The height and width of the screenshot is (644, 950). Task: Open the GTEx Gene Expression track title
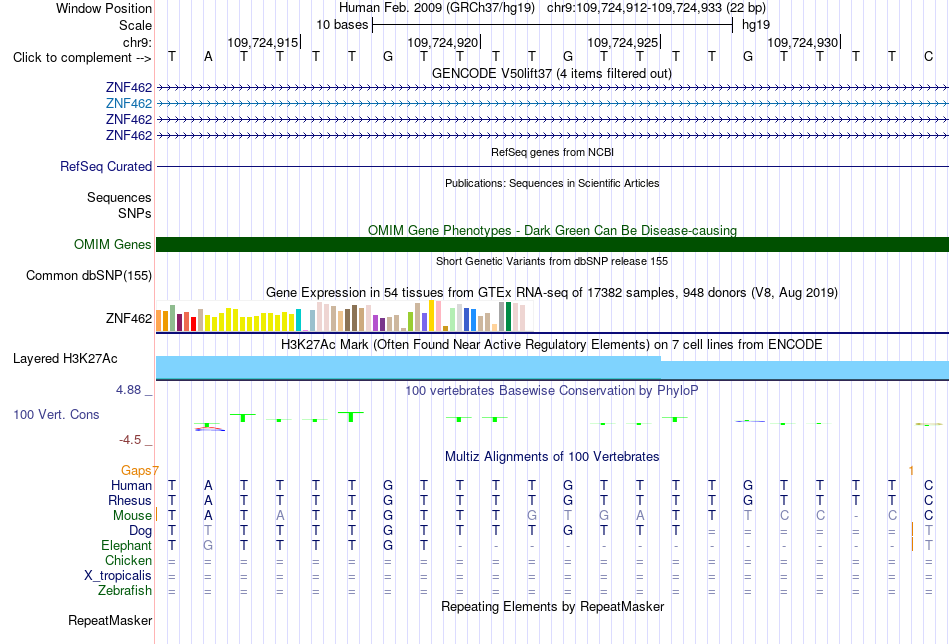click(552, 293)
